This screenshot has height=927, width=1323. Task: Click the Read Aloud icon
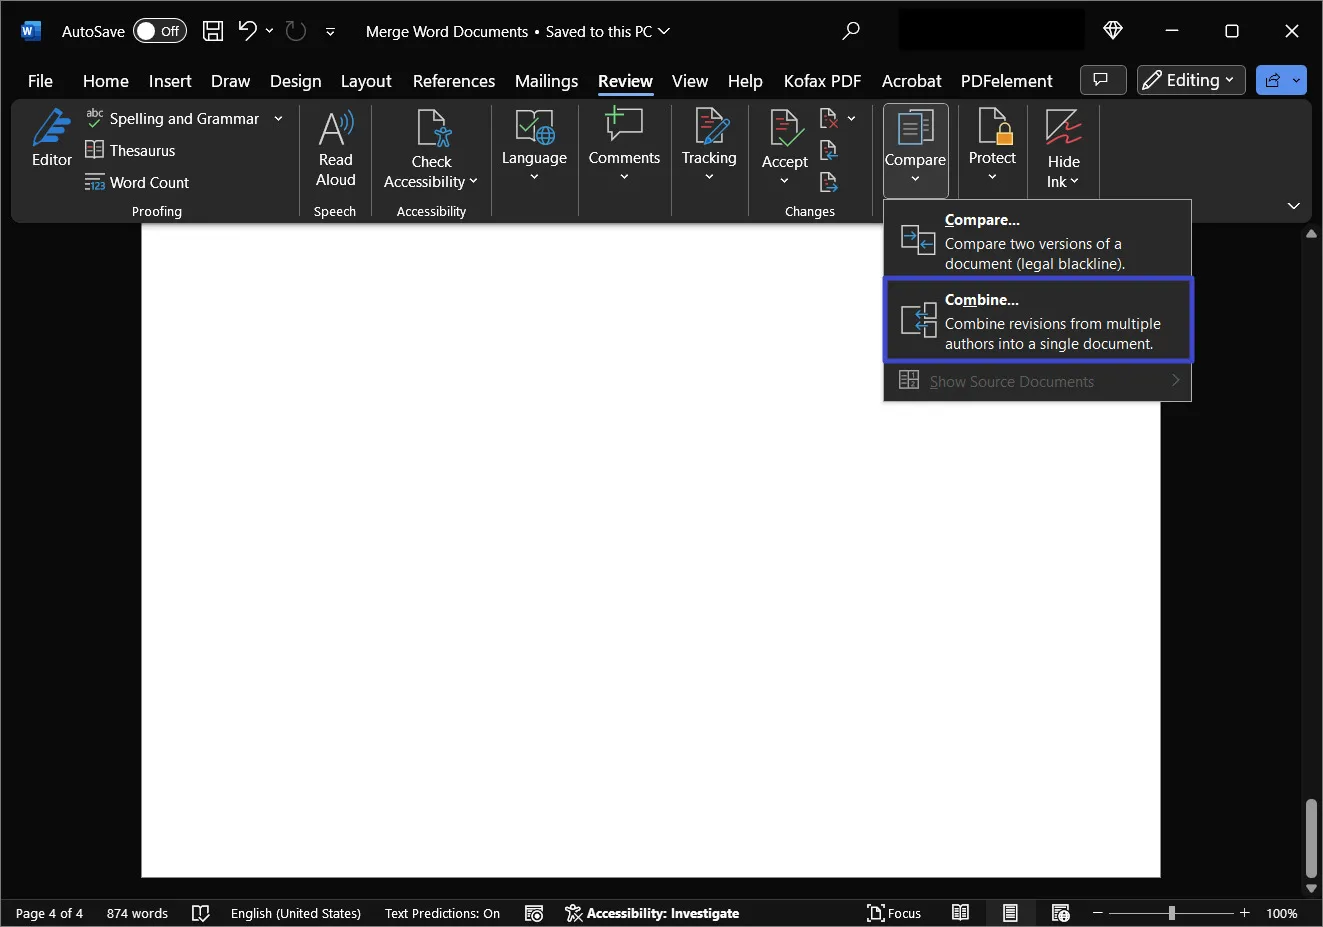336,129
